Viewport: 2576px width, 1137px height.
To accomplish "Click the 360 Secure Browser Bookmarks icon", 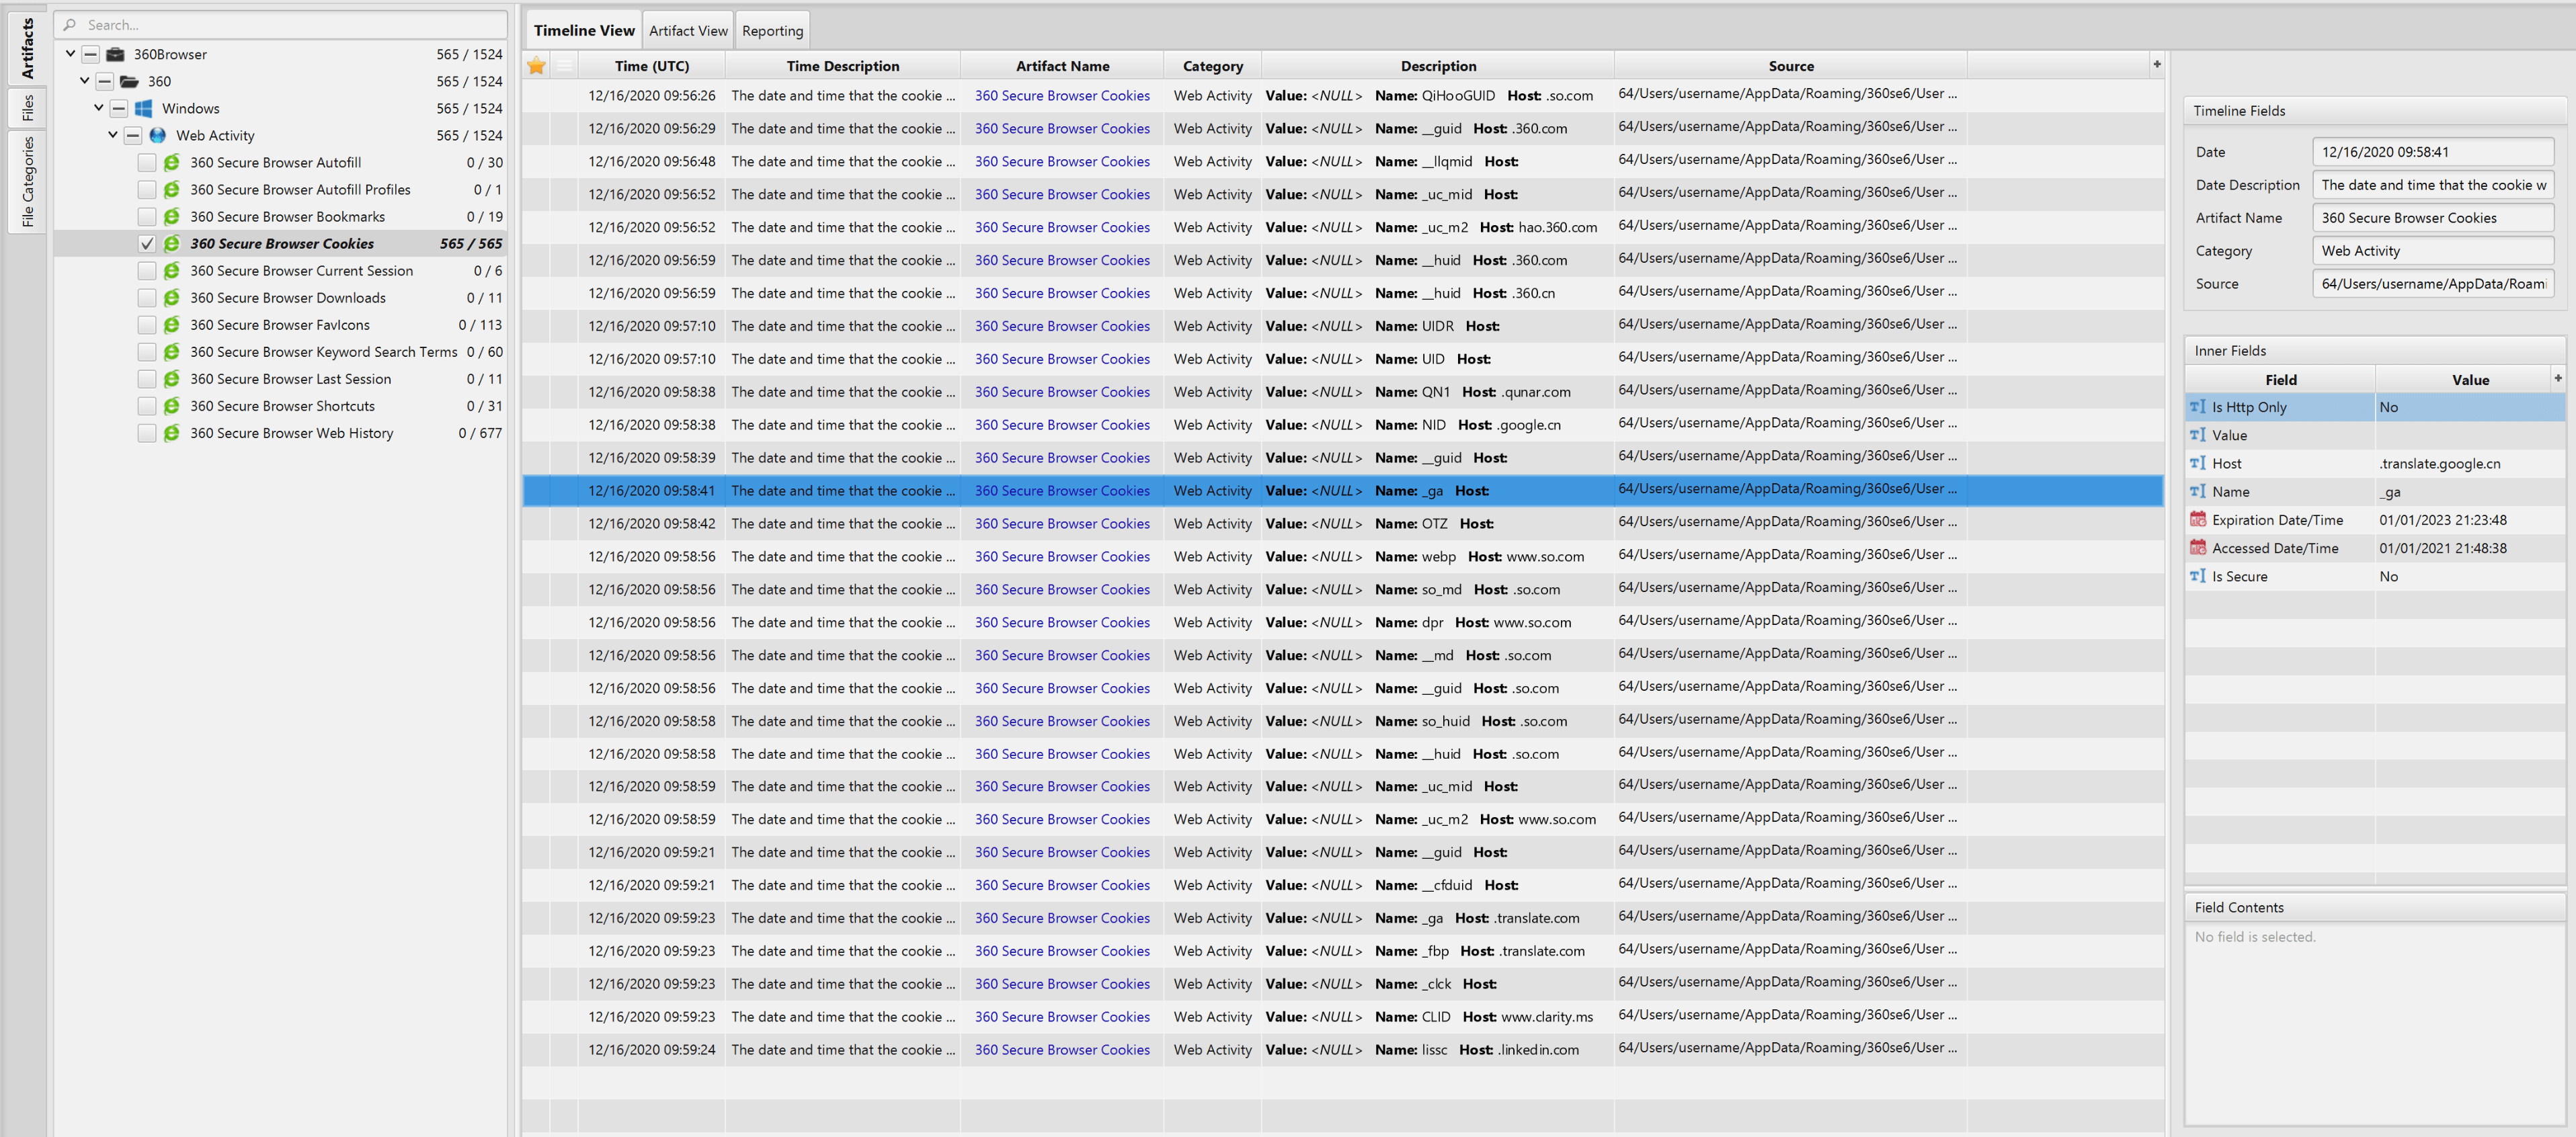I will pos(172,216).
